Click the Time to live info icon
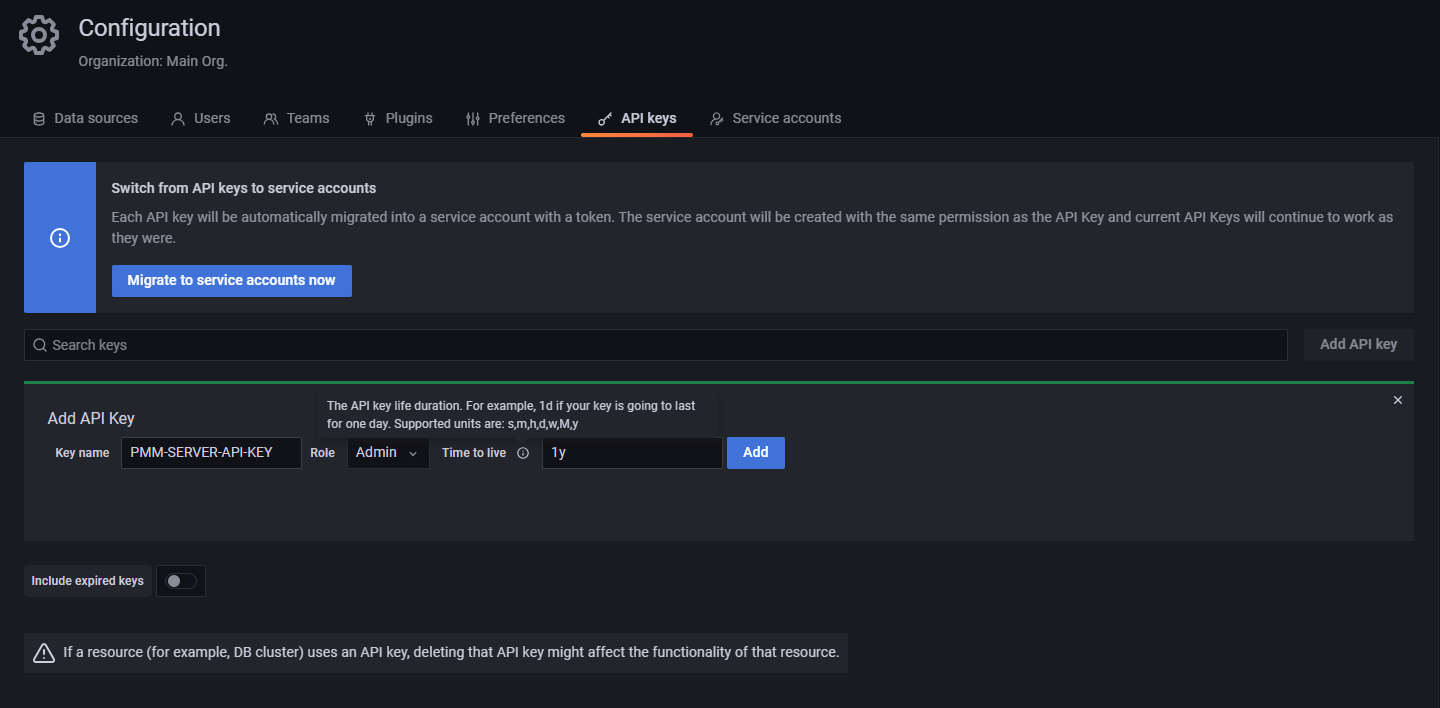The height and width of the screenshot is (708, 1440). coord(523,452)
